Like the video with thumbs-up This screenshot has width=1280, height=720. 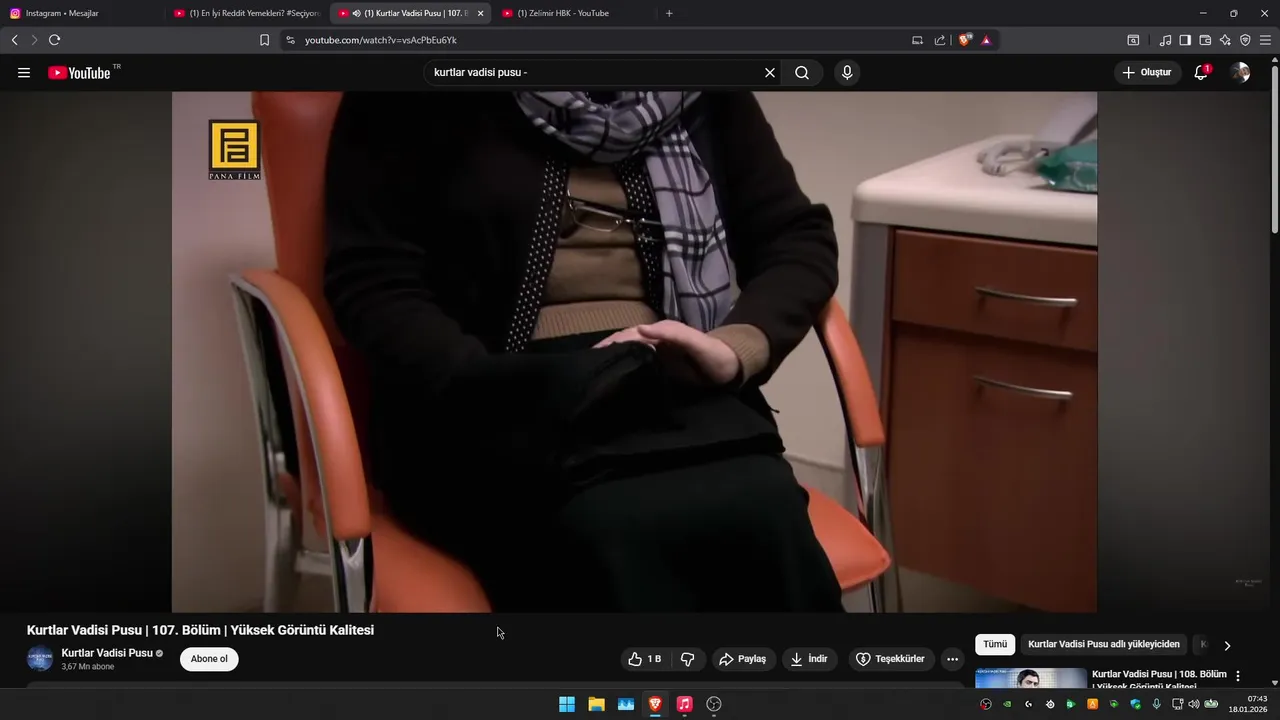point(645,659)
